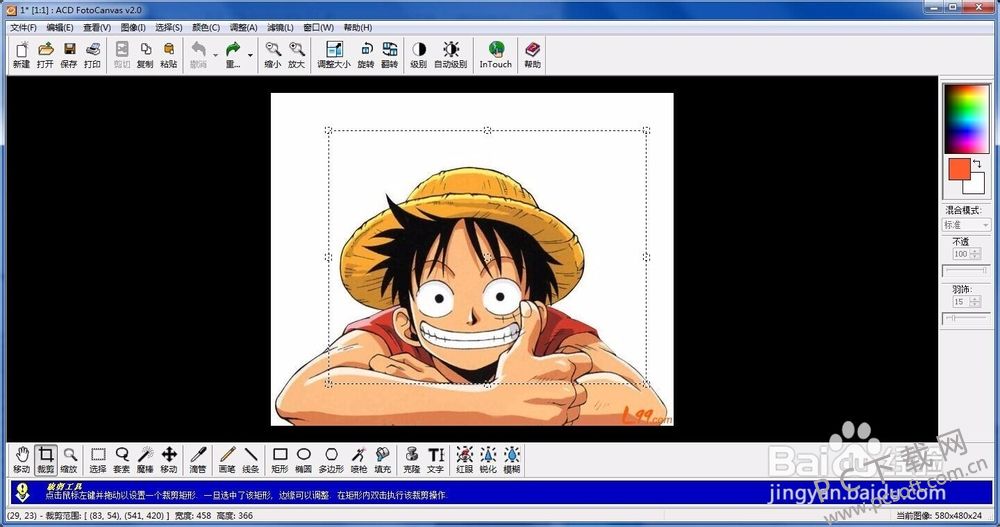The width and height of the screenshot is (1000, 527).
Task: Select the 裁剪 (Crop) tool
Action: point(45,459)
